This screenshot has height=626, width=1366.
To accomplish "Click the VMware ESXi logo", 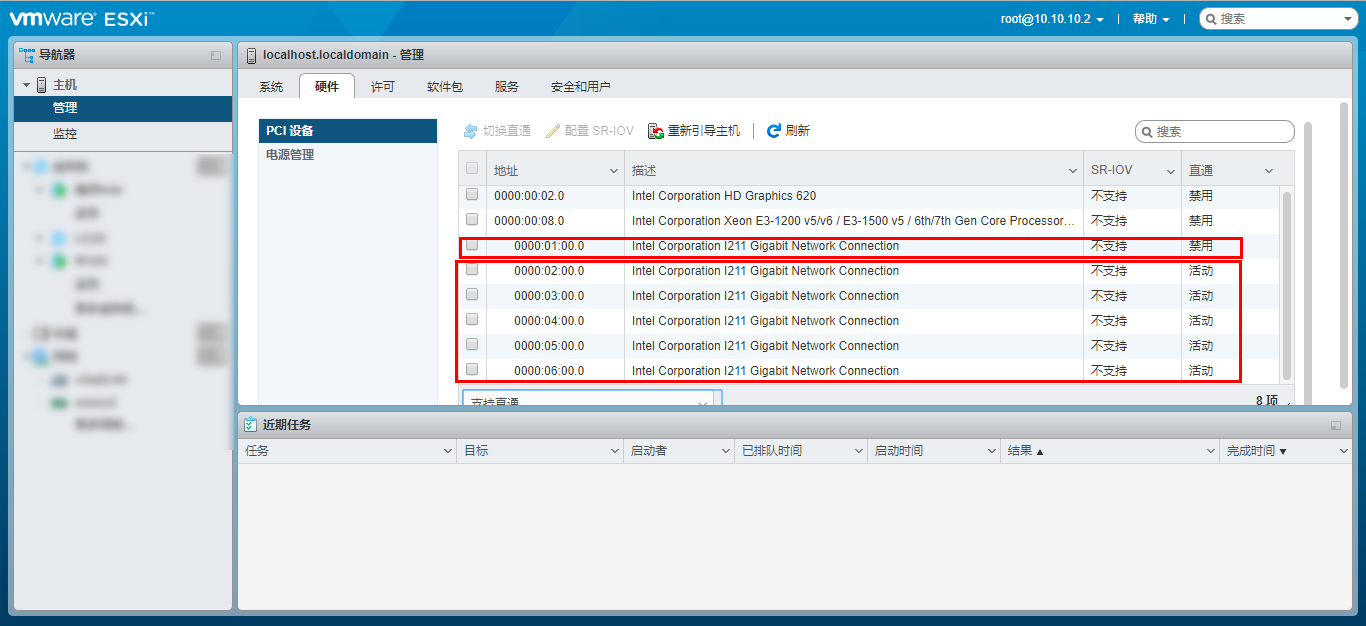I will tap(82, 18).
